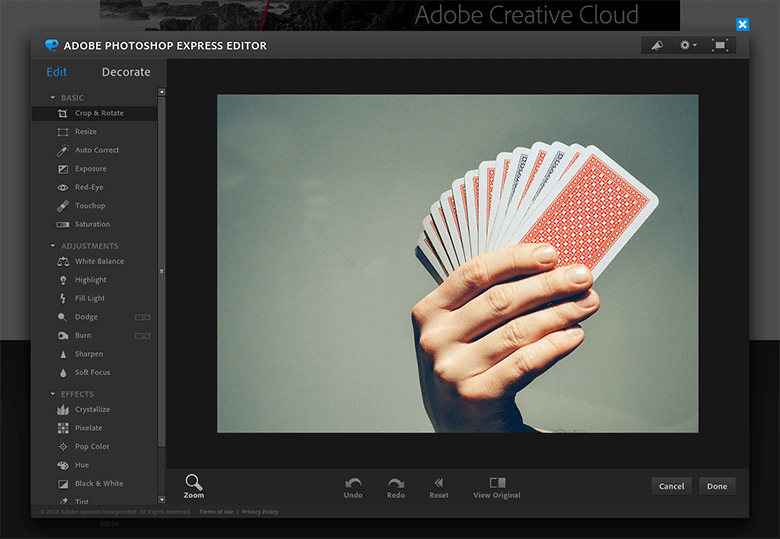This screenshot has height=539, width=780.
Task: Select the White Balance scales icon
Action: click(x=63, y=262)
